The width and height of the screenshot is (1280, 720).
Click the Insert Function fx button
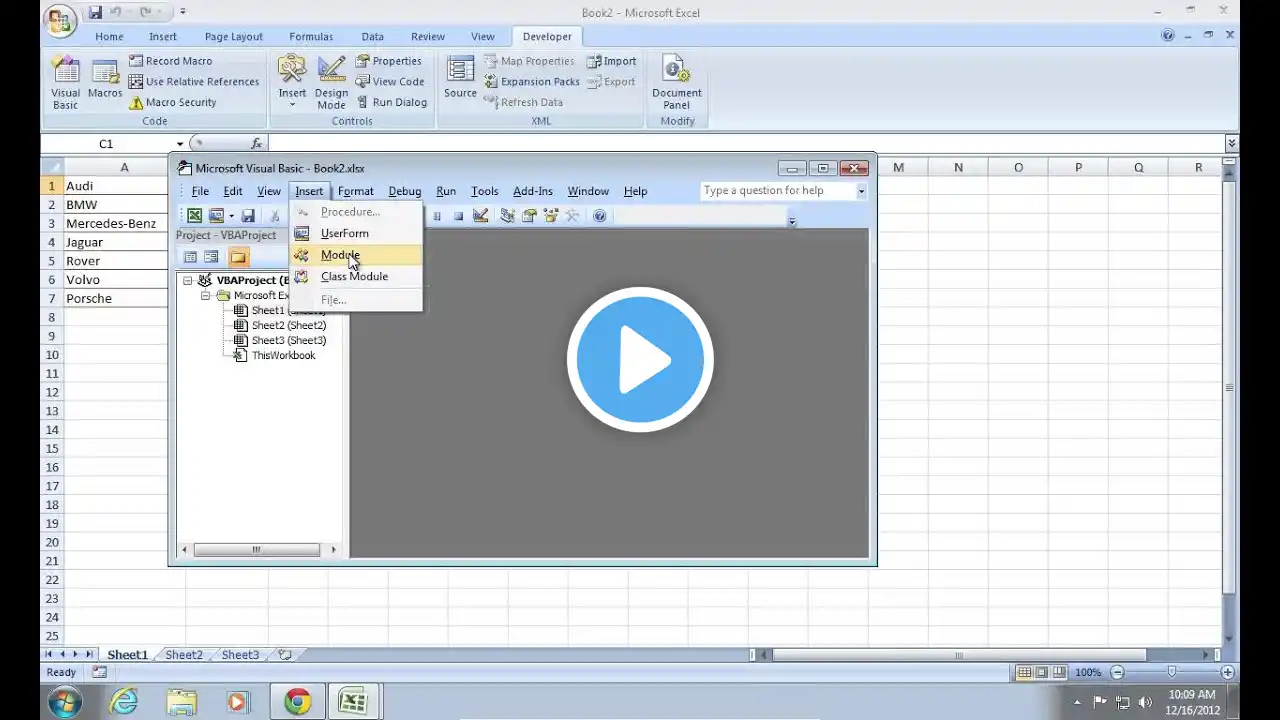(256, 144)
